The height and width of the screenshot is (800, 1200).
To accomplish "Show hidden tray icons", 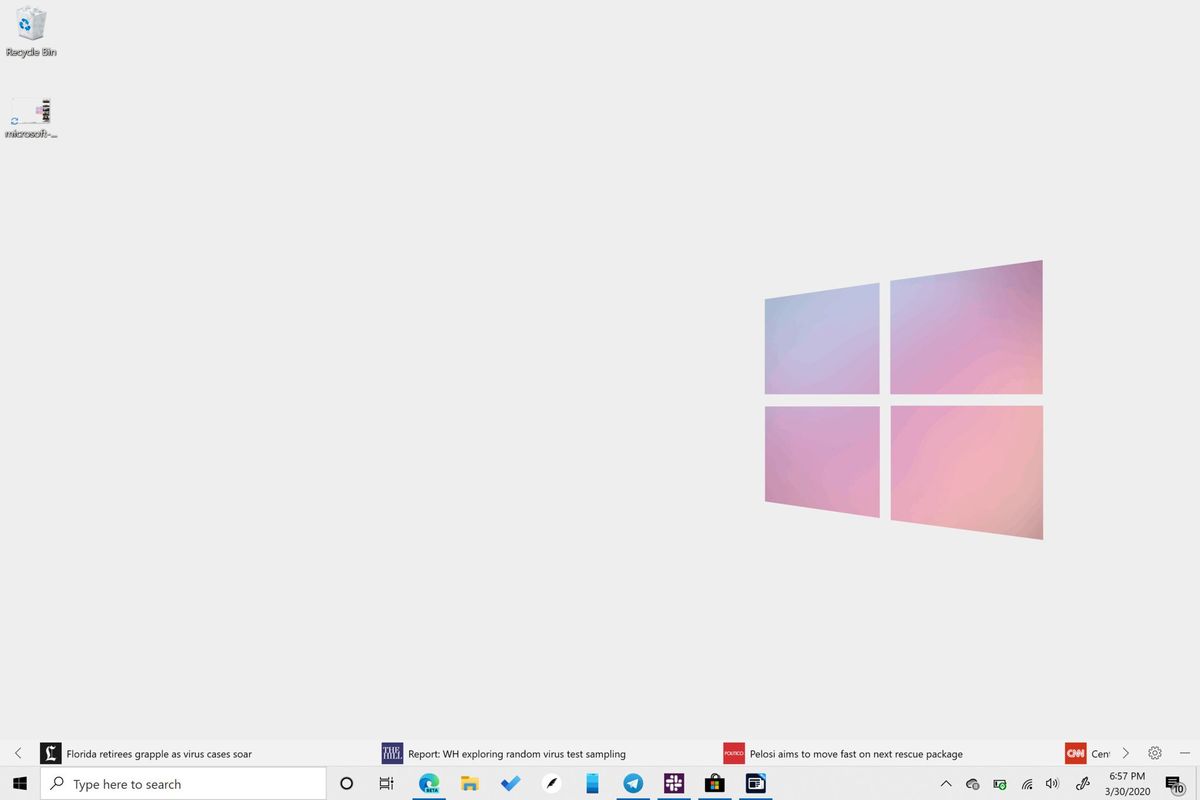I will (946, 784).
